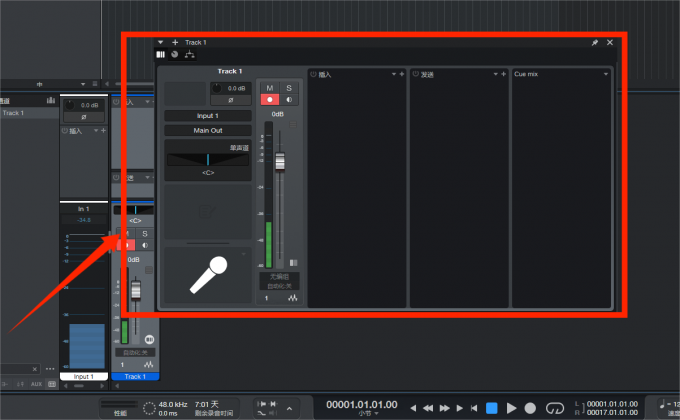Rewind using the double-left arrow

428,408
